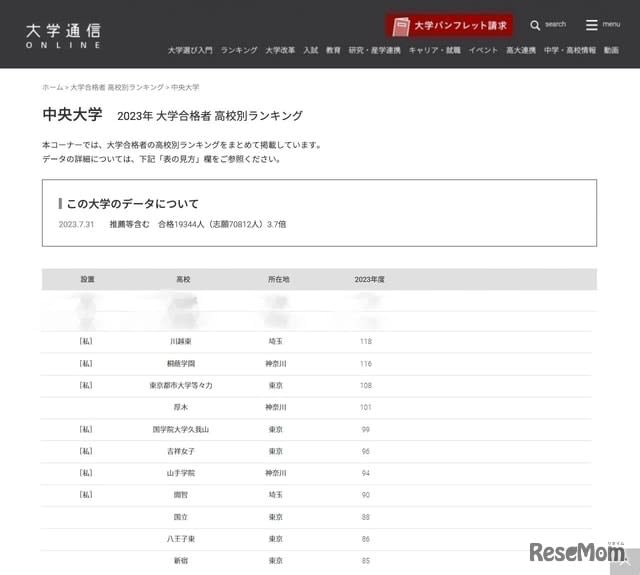Open 動画 nav item

pos(611,50)
